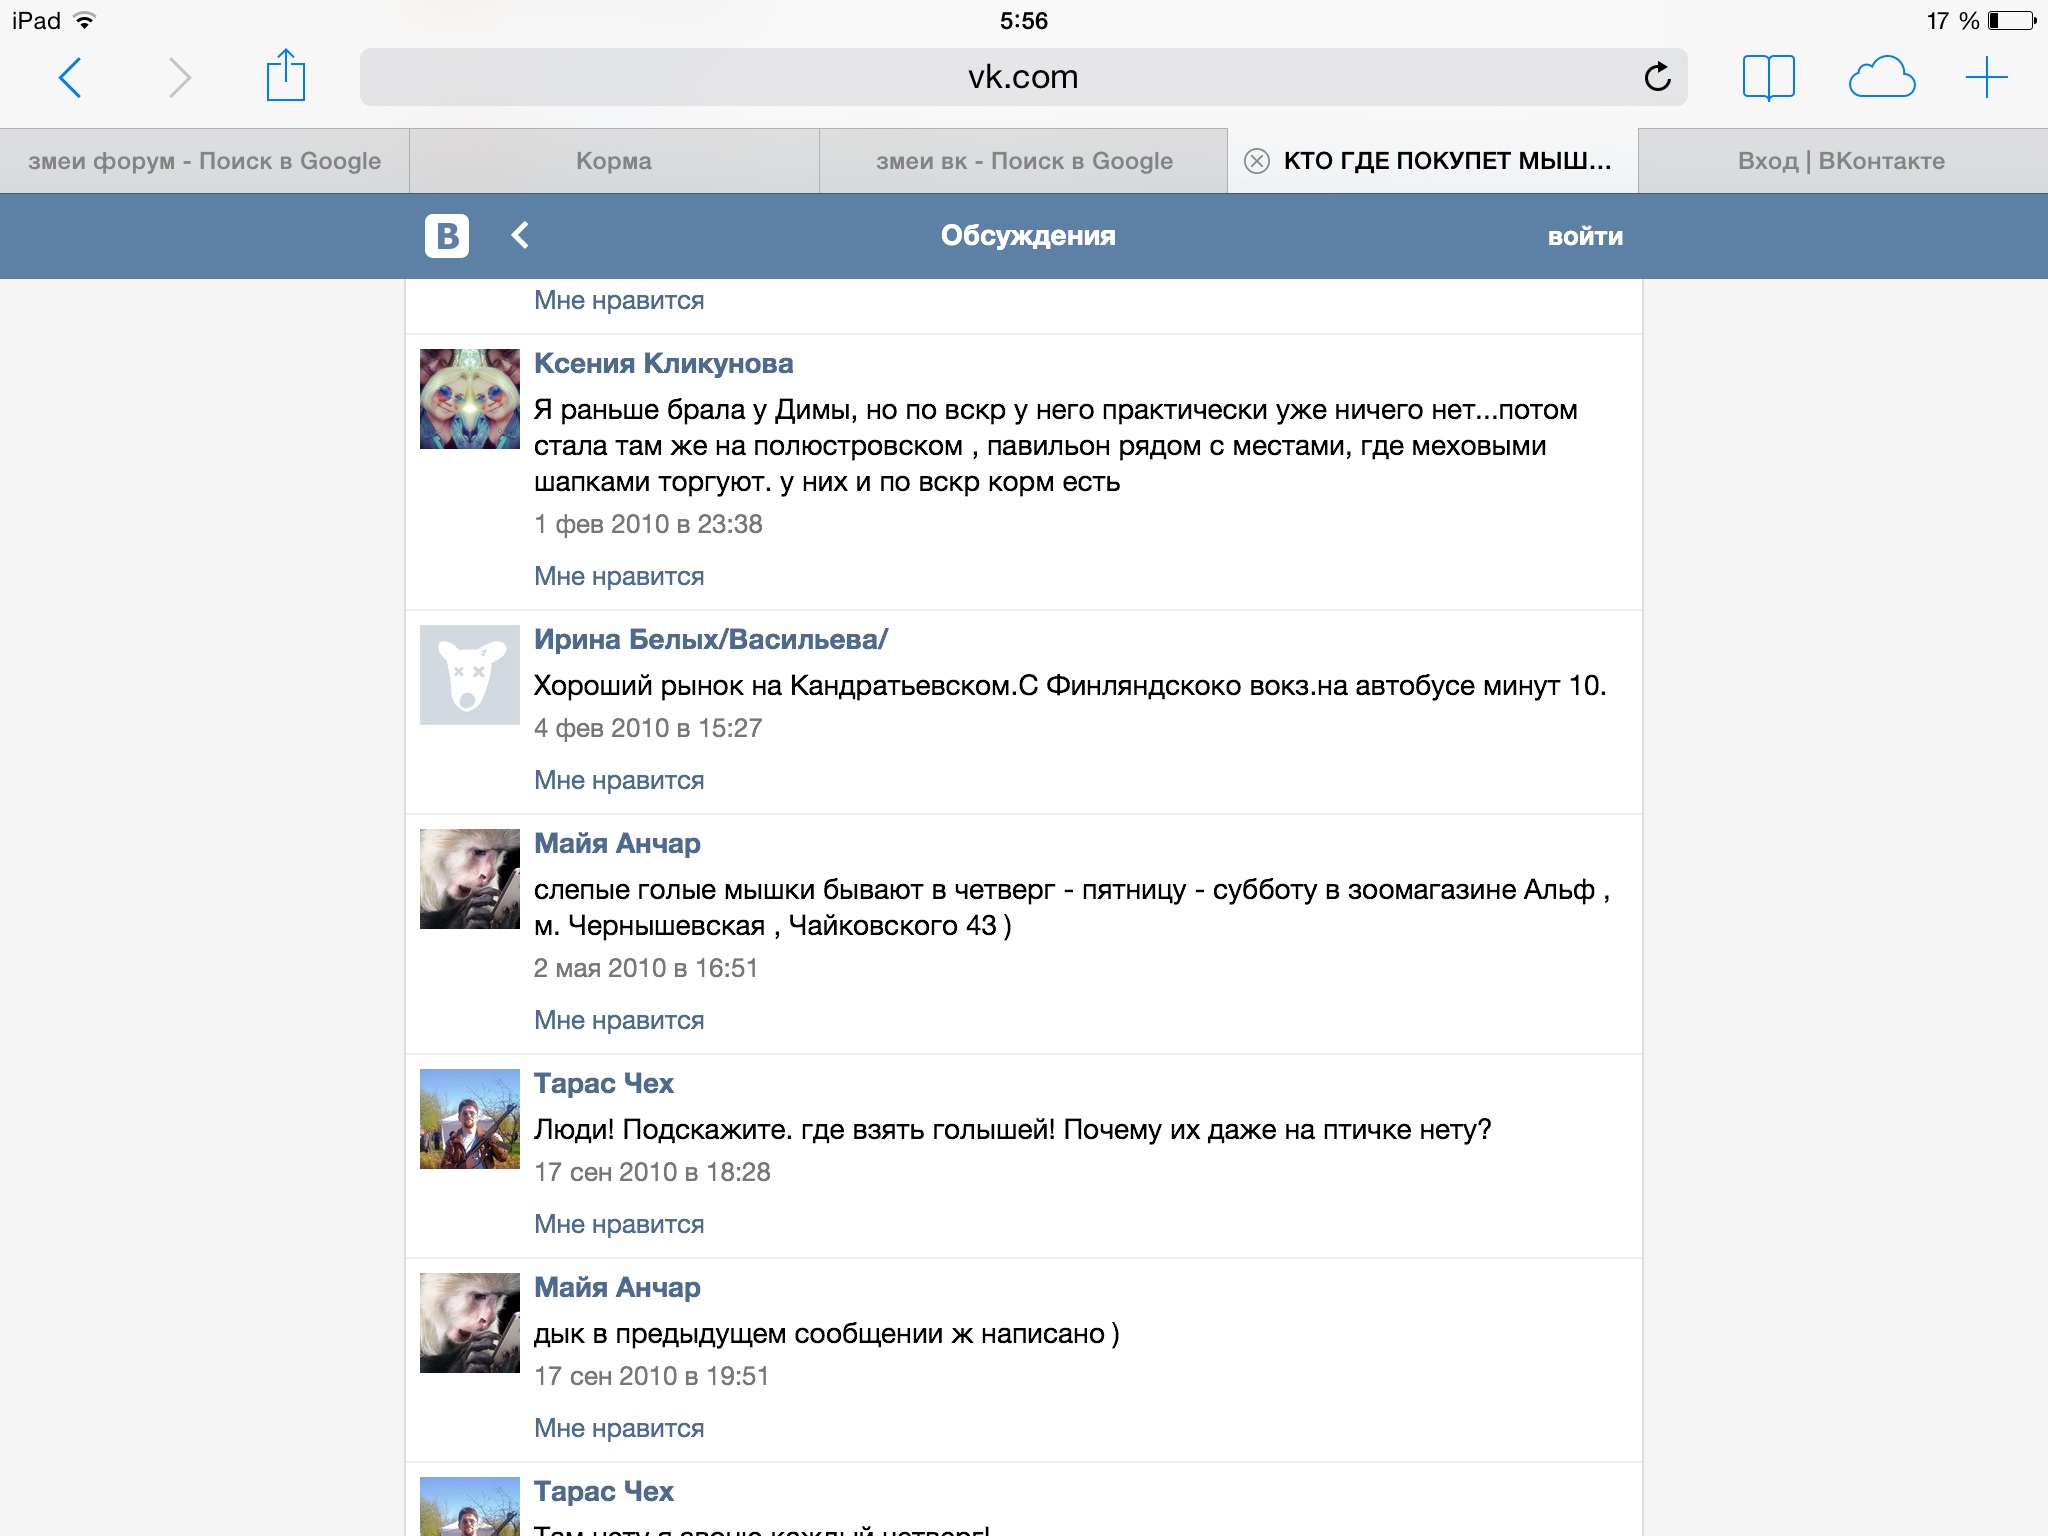2048x1536 pixels.
Task: Tap Safari back arrow button
Action: 70,77
